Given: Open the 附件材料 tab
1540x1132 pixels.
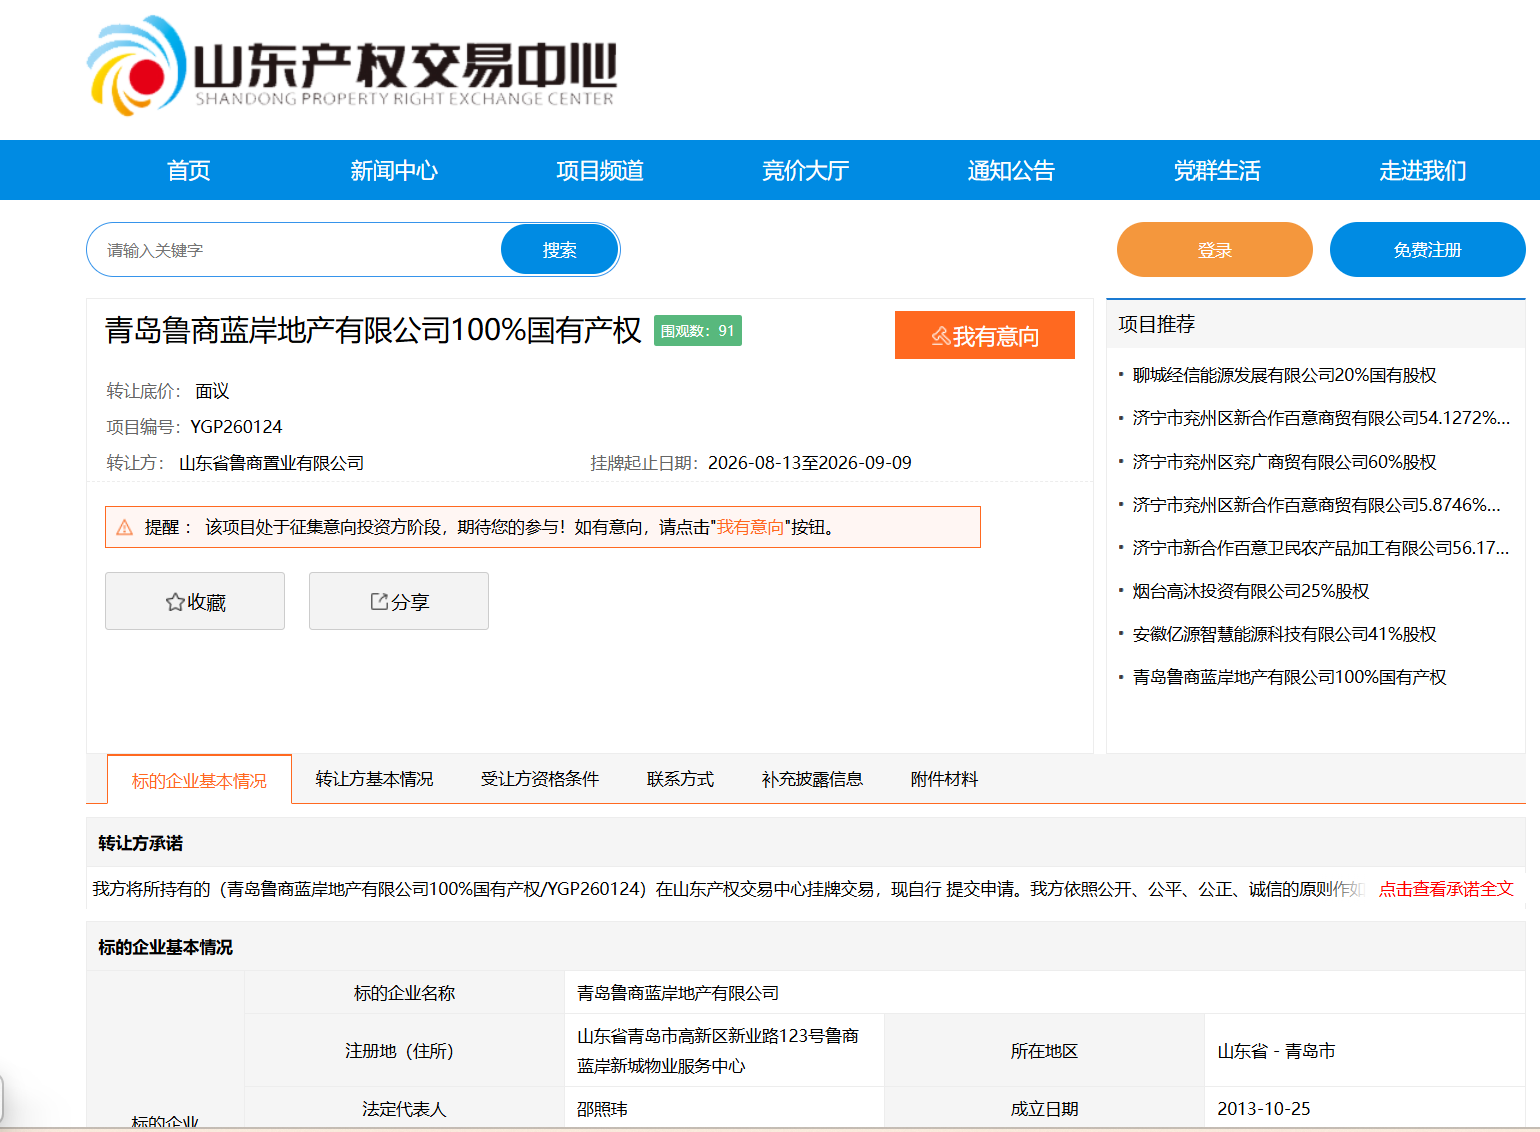Looking at the screenshot, I should coord(944,779).
